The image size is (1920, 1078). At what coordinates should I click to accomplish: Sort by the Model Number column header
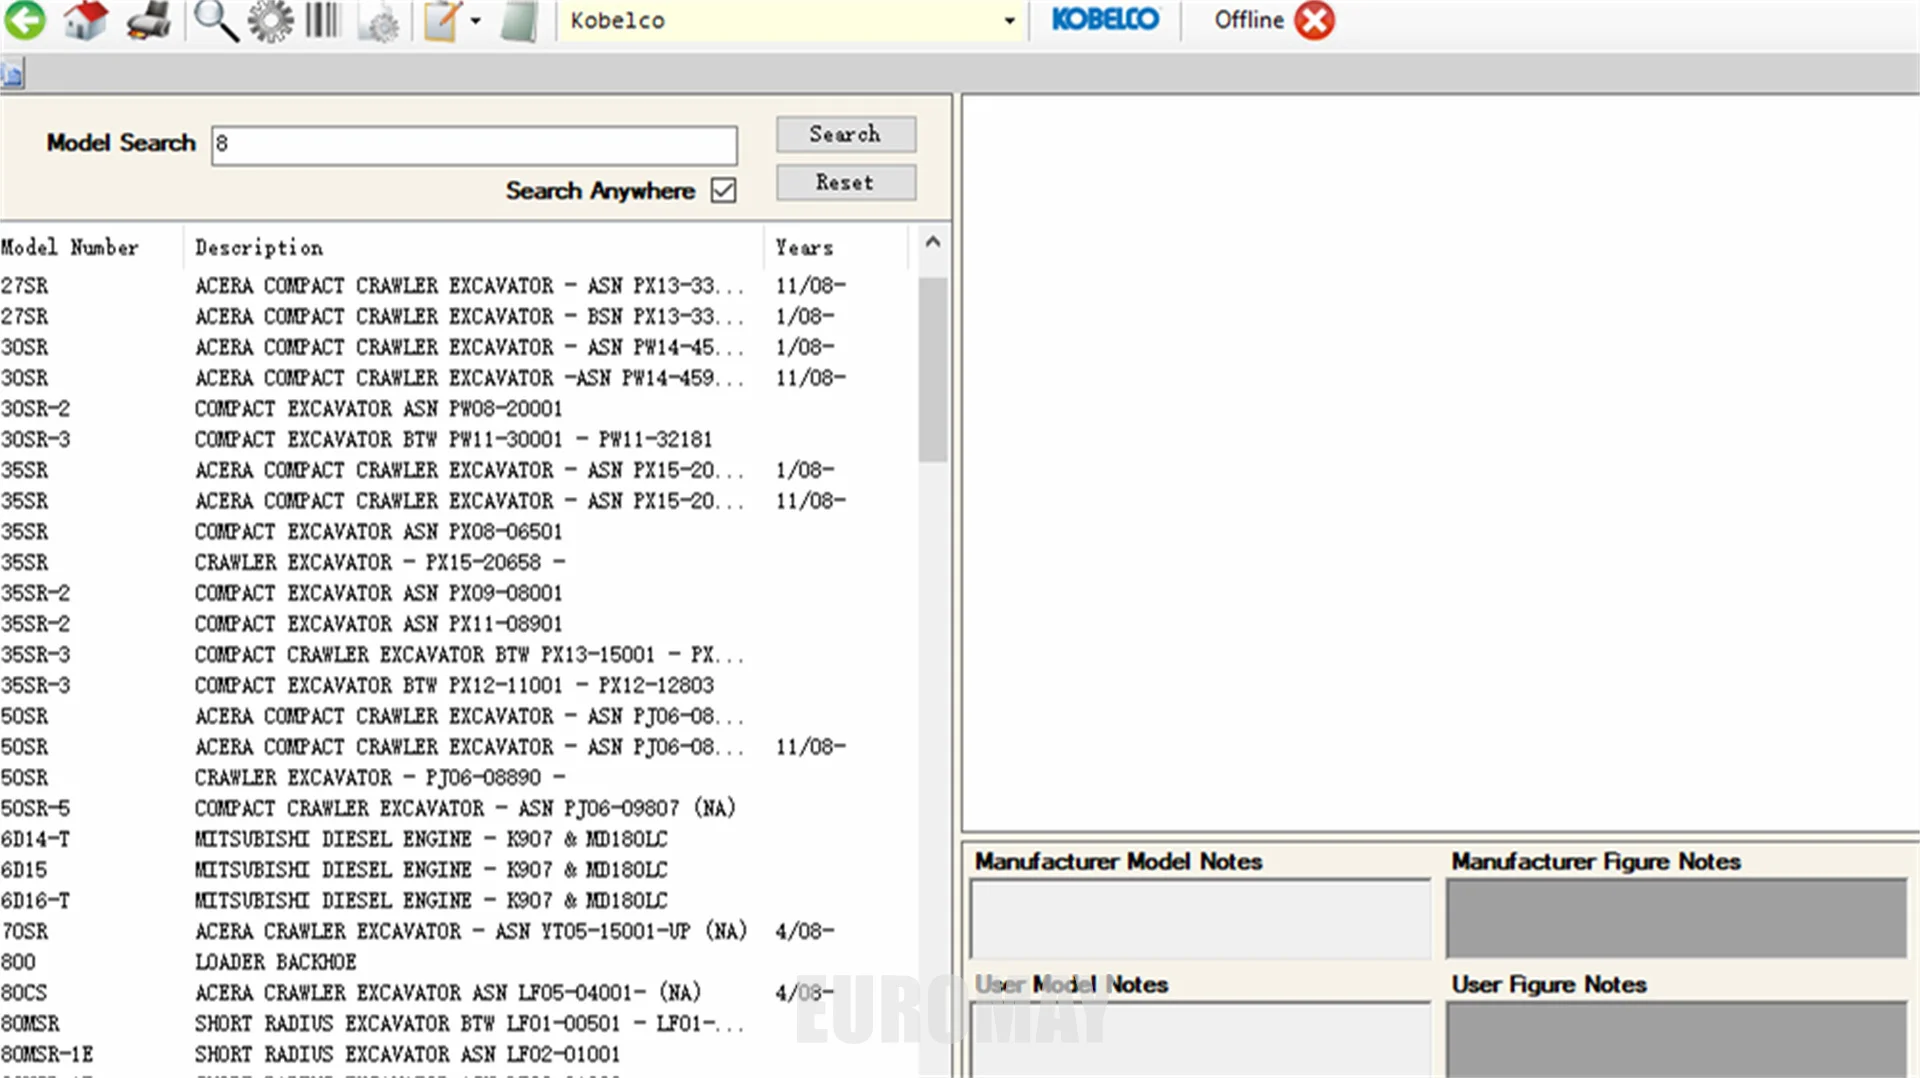point(91,247)
